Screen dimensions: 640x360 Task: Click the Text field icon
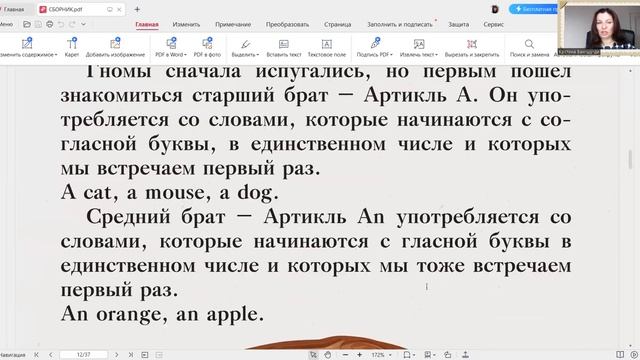327,44
